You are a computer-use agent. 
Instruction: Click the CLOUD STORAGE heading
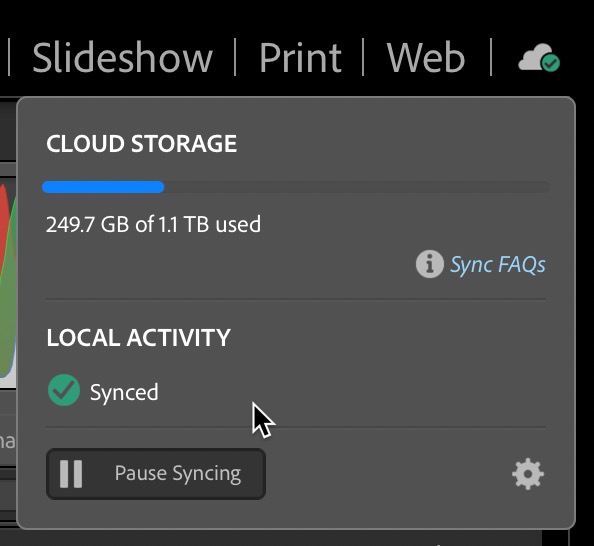(142, 144)
